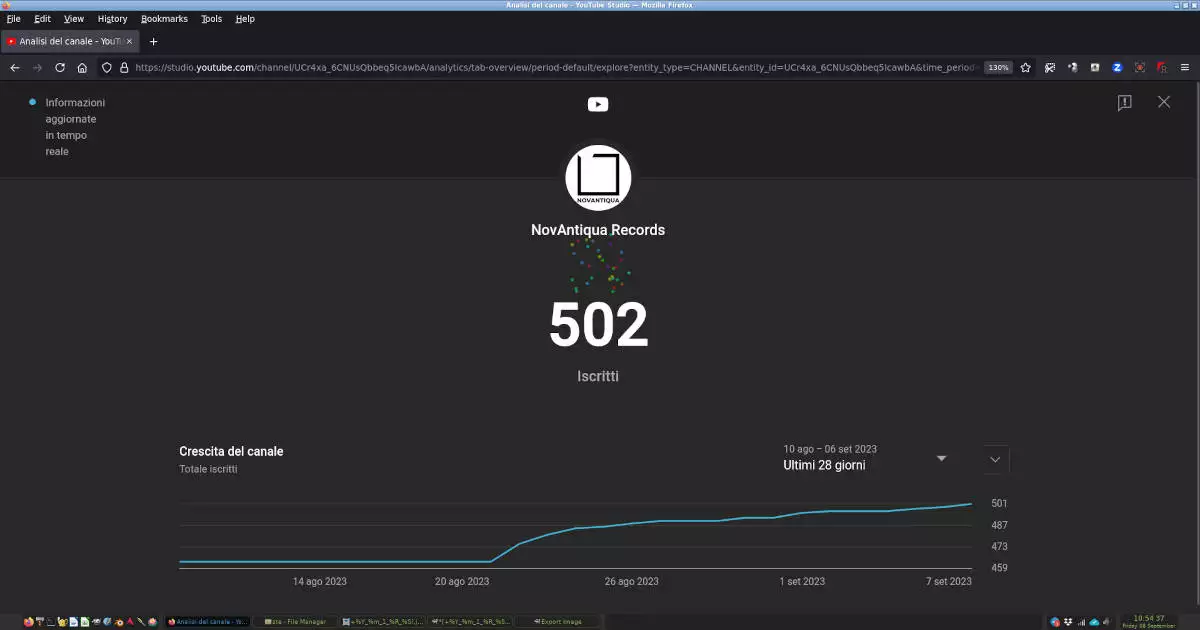
Task: Click the real-time updated info text
Action: (75, 127)
